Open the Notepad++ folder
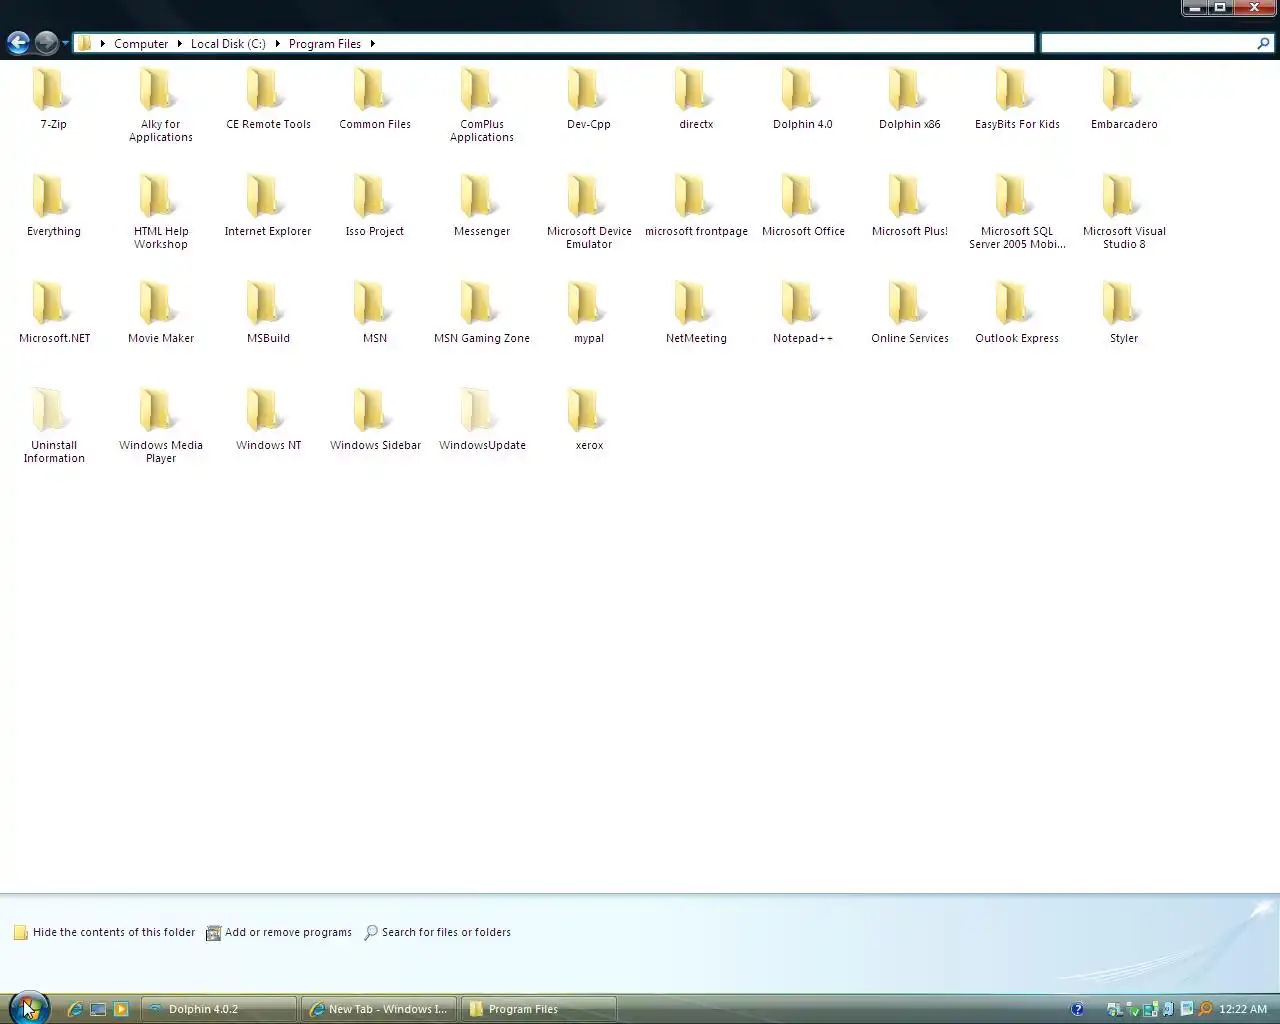The image size is (1280, 1024). pyautogui.click(x=803, y=312)
